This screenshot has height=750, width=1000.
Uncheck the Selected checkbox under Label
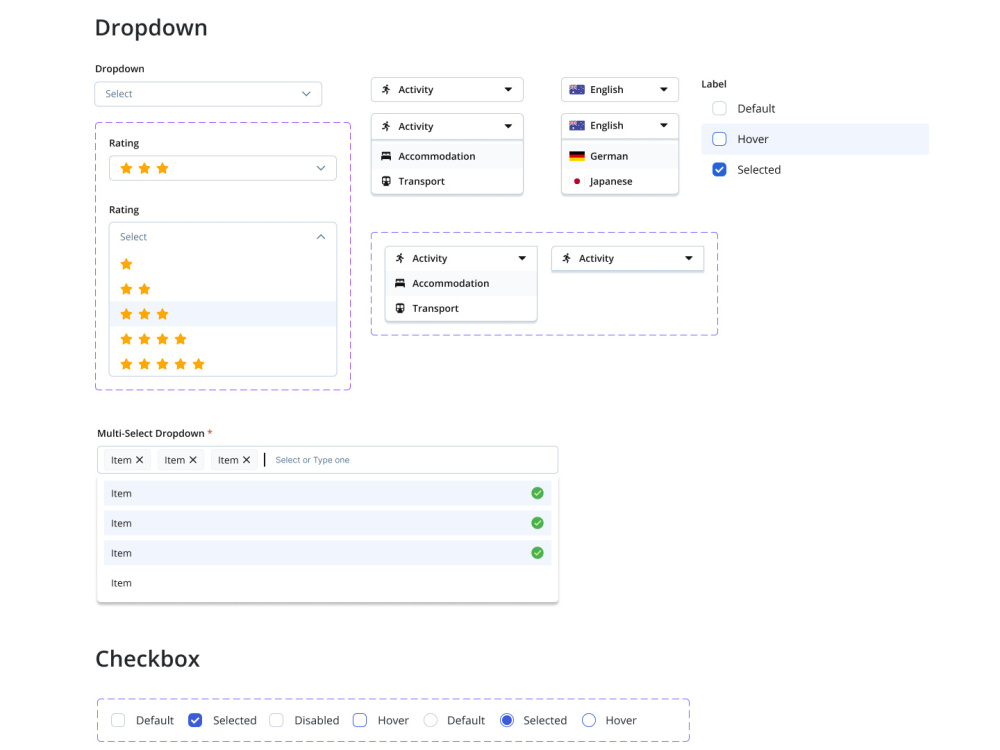point(719,170)
